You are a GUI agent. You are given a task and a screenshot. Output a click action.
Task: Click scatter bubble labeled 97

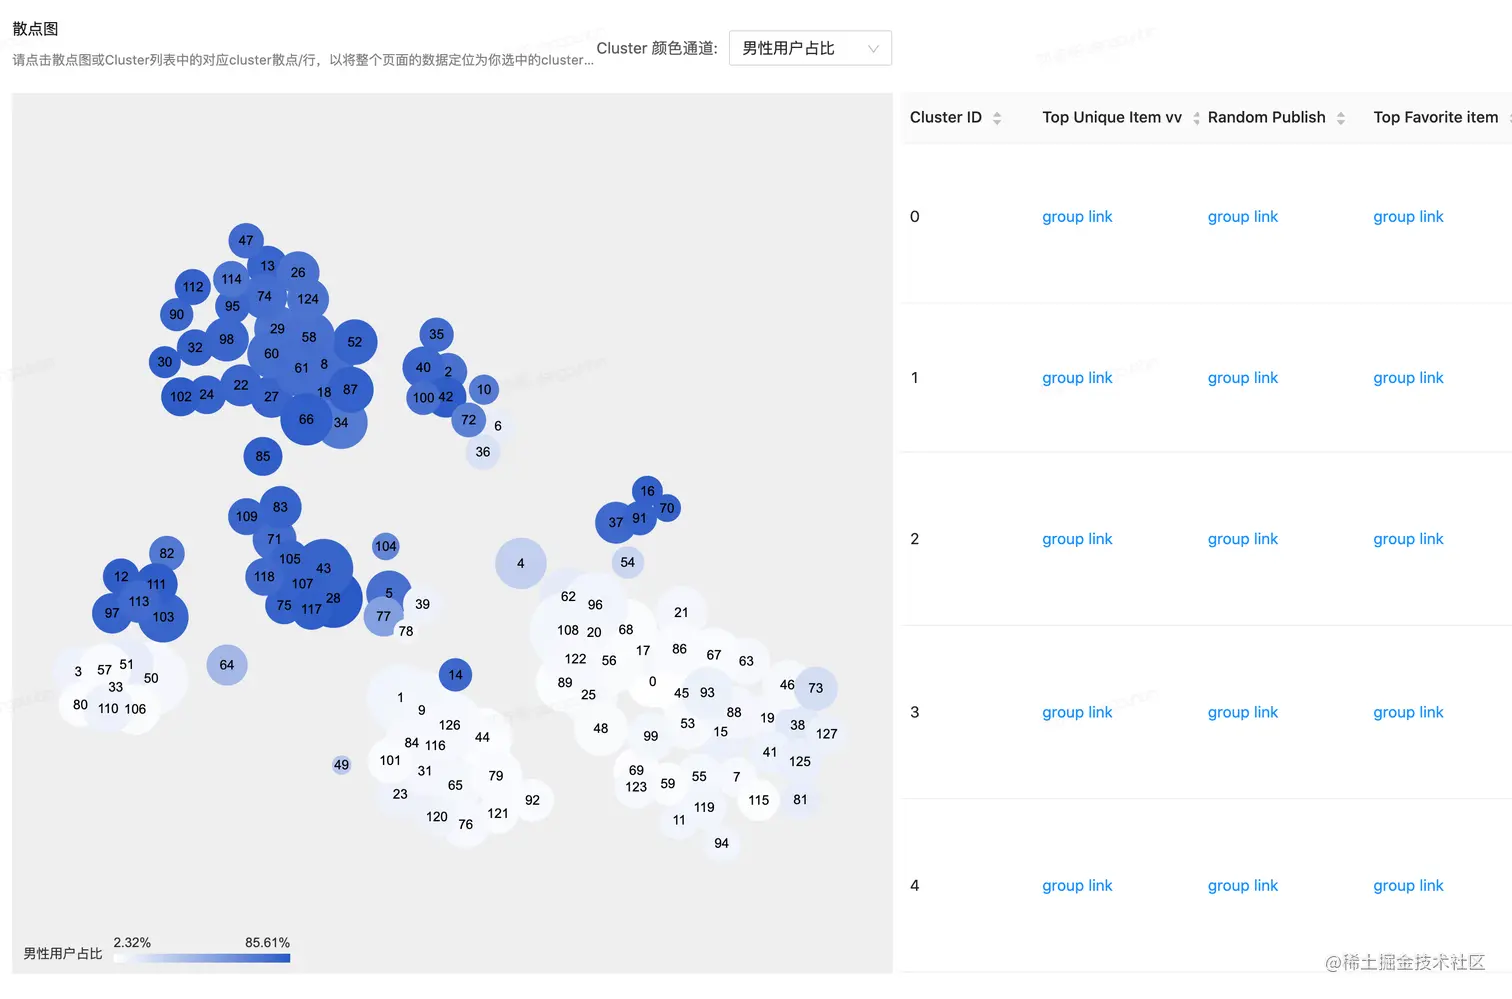pyautogui.click(x=112, y=613)
